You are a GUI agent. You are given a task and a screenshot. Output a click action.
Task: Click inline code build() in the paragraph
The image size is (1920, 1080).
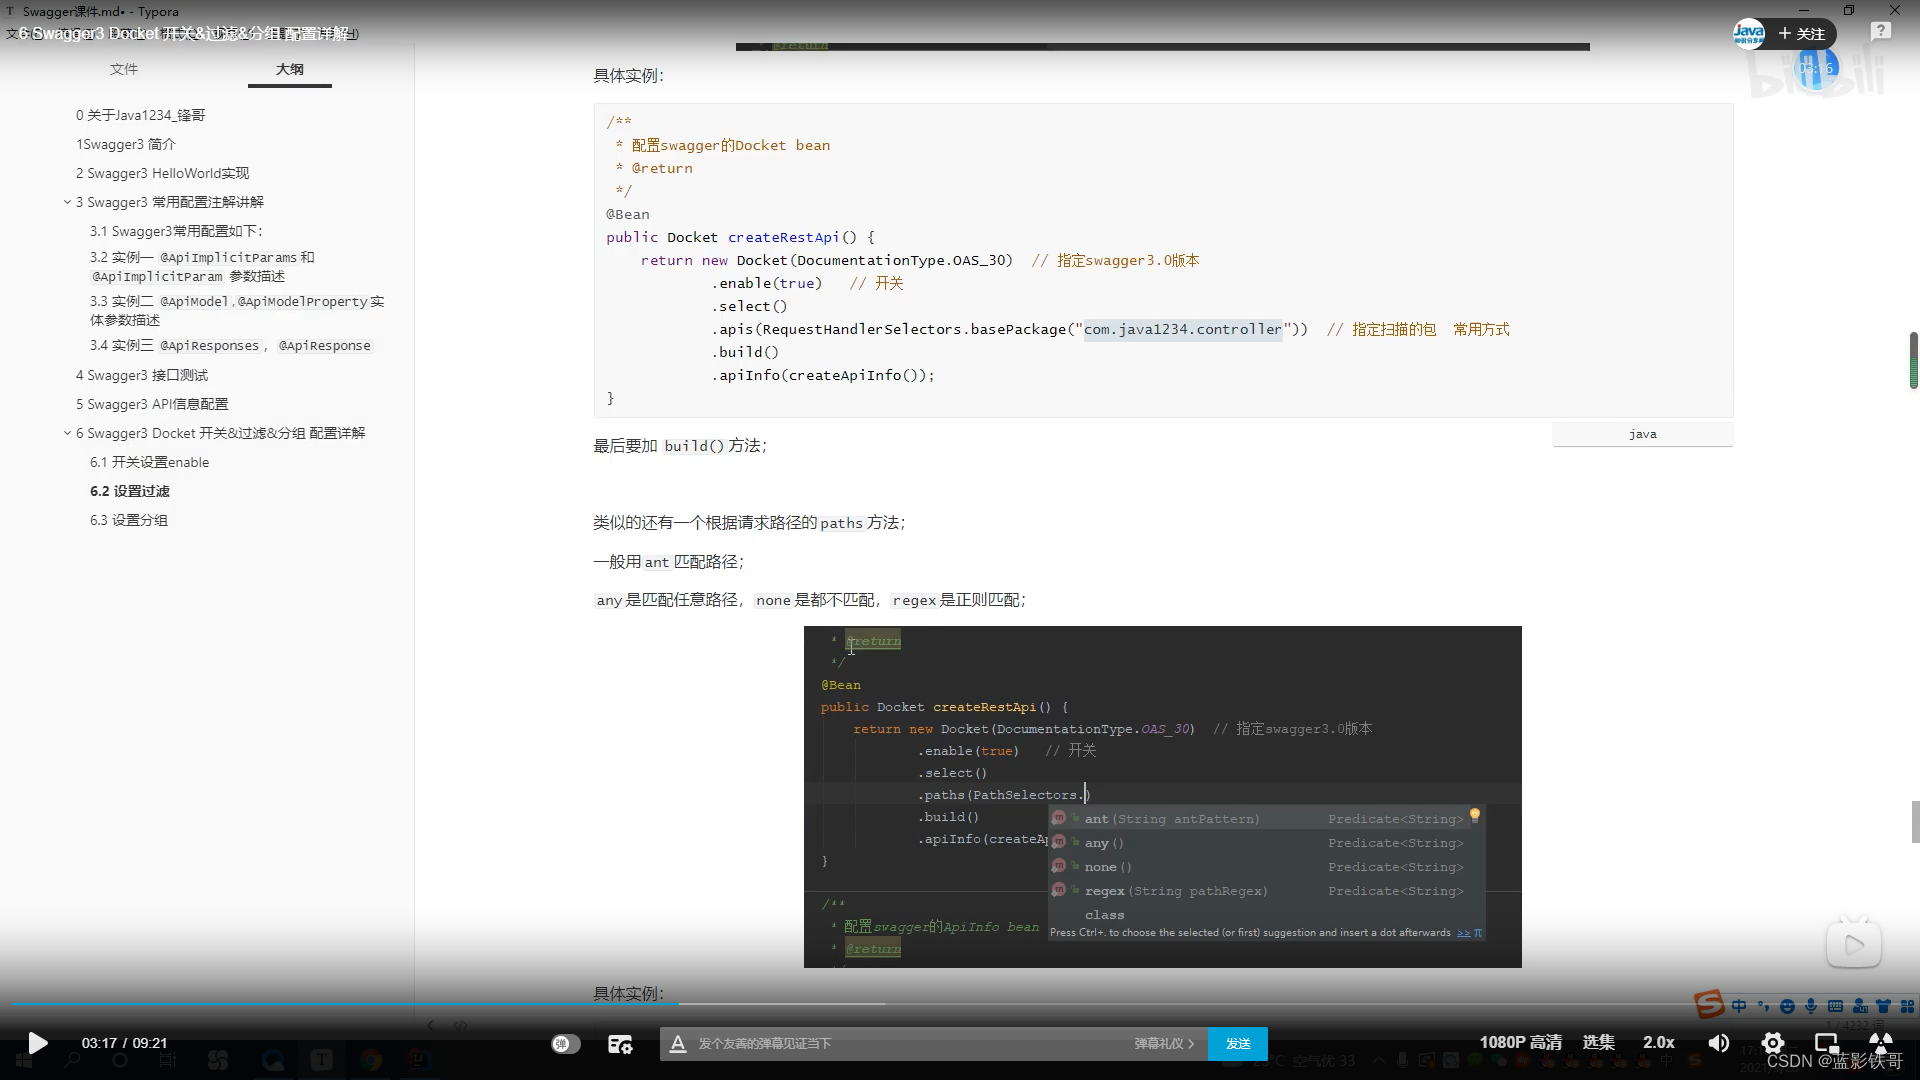[x=693, y=446]
